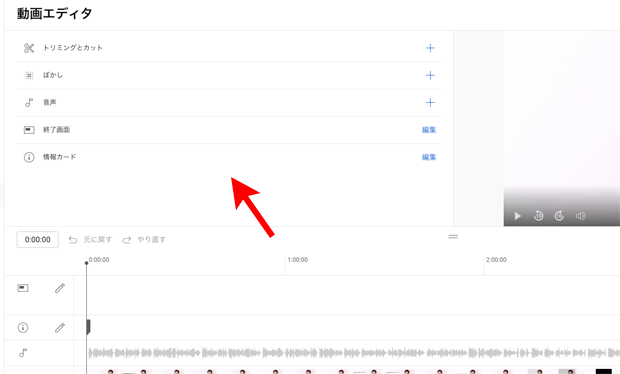Click the 2:00:00 mark on ruler

point(496,260)
